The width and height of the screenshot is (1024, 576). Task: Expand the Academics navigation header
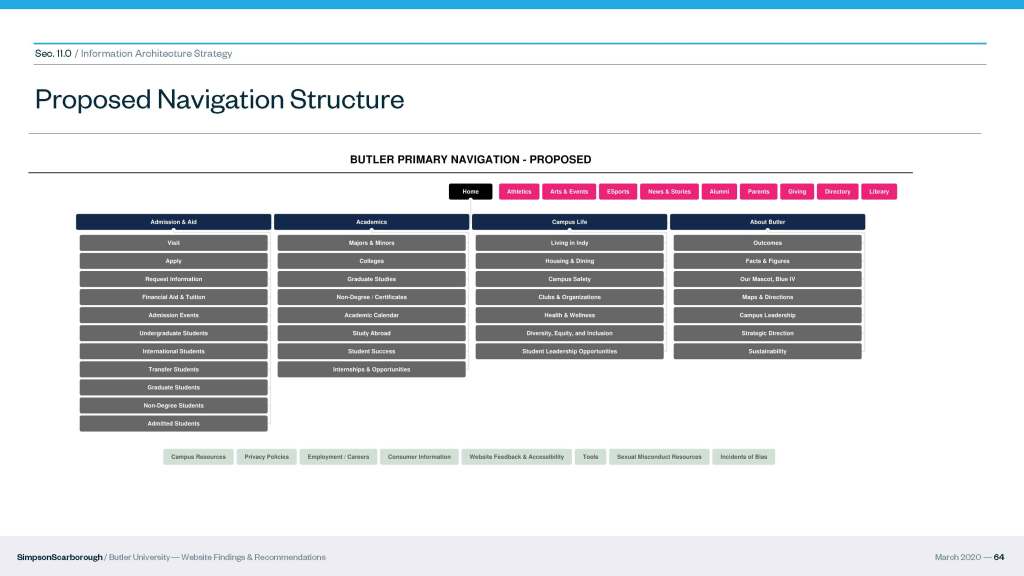[x=371, y=222]
